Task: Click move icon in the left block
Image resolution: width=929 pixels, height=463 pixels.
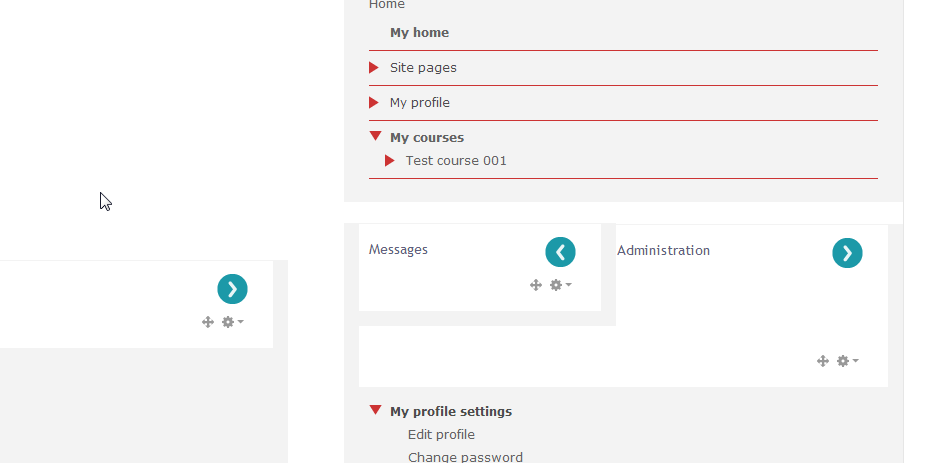Action: point(208,322)
